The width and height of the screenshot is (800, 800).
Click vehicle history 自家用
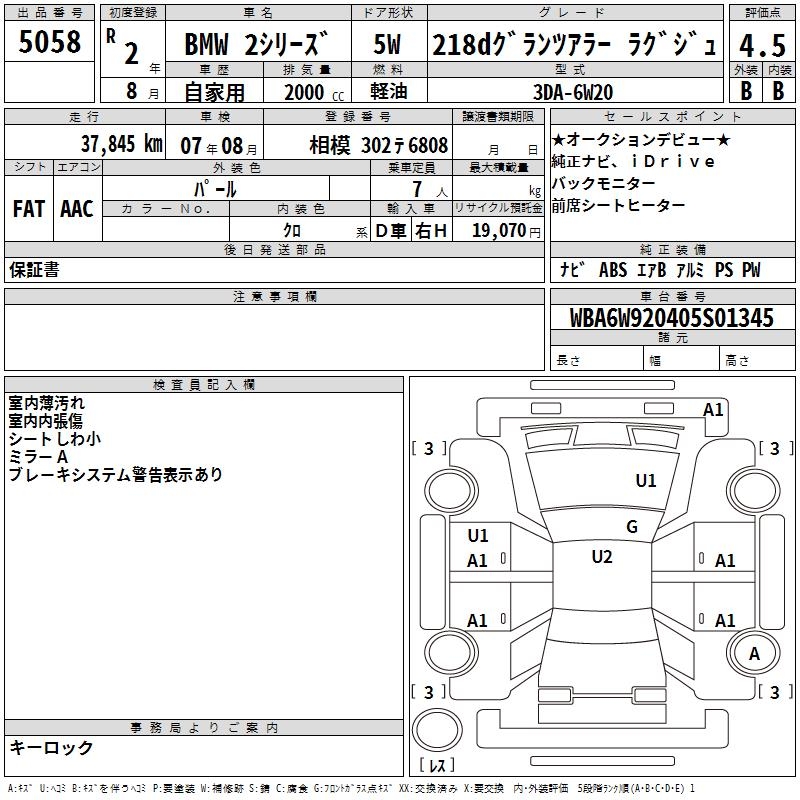(214, 92)
